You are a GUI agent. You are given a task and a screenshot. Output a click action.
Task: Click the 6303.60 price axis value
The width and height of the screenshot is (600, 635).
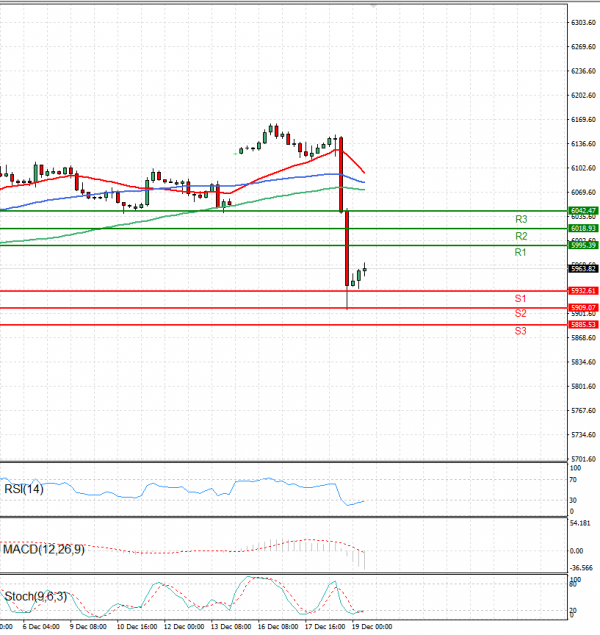point(583,23)
